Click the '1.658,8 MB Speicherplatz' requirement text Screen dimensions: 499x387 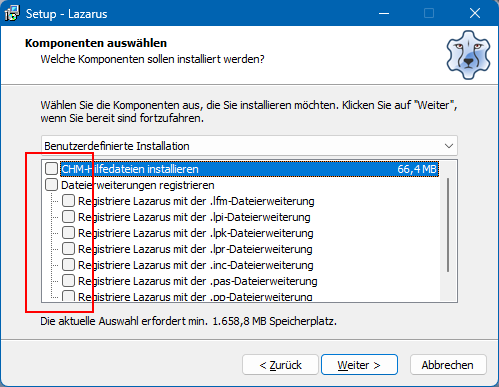(274, 321)
